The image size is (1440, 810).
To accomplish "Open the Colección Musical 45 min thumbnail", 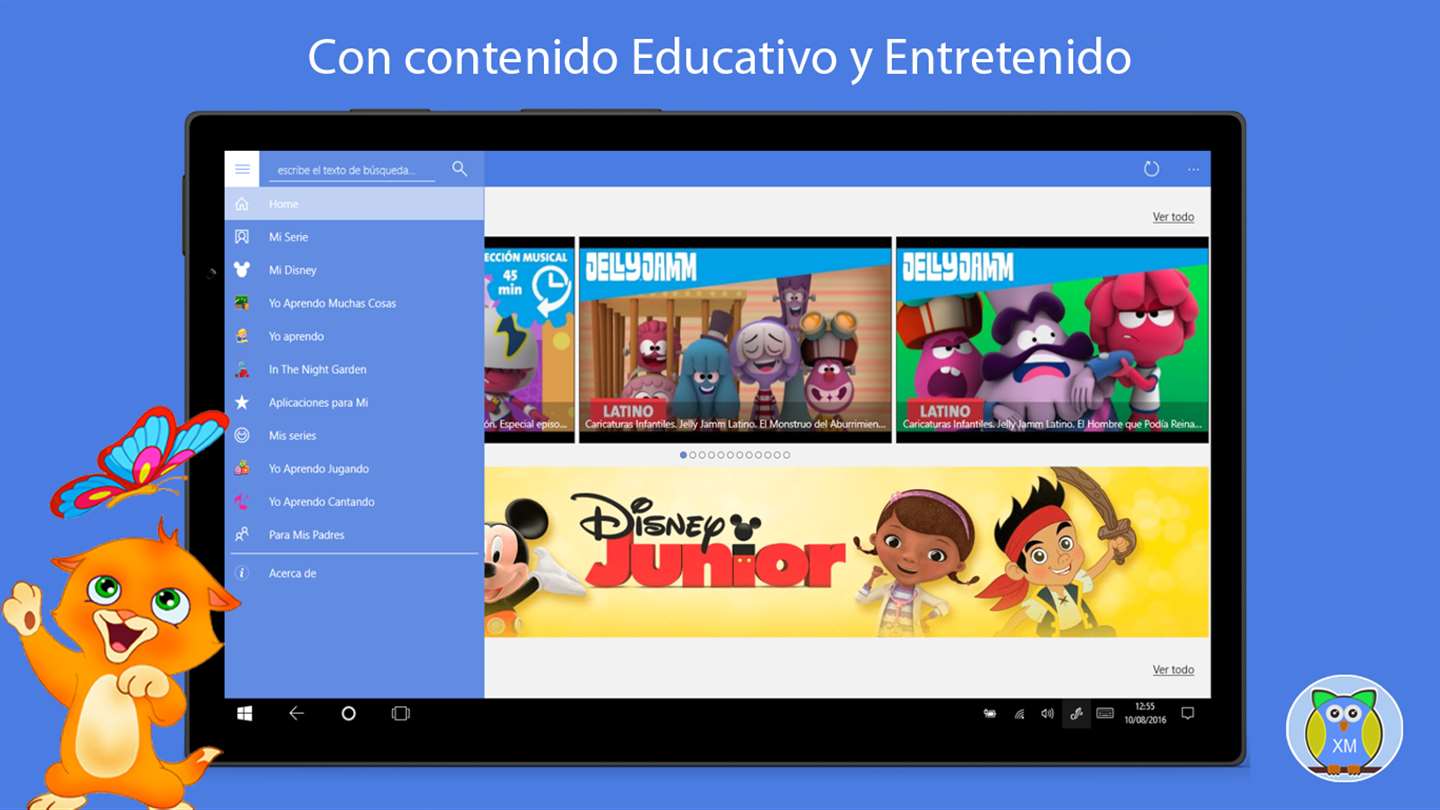I will (530, 340).
